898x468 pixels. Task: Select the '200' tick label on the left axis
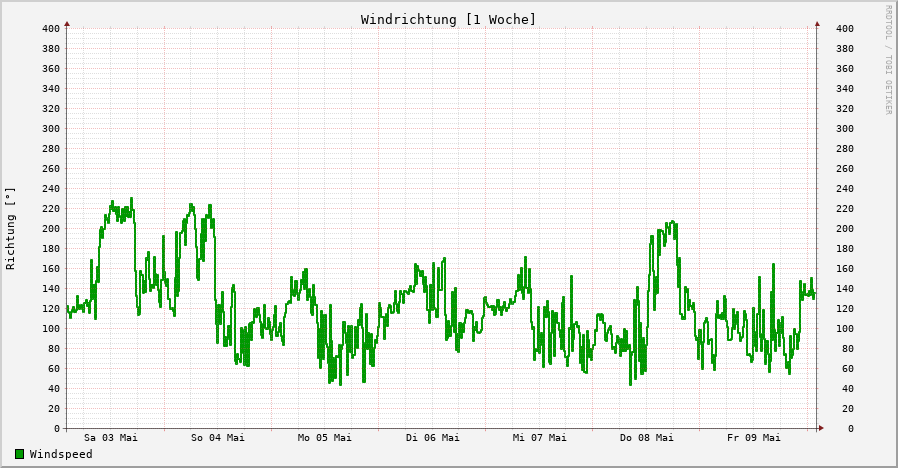tap(51, 229)
